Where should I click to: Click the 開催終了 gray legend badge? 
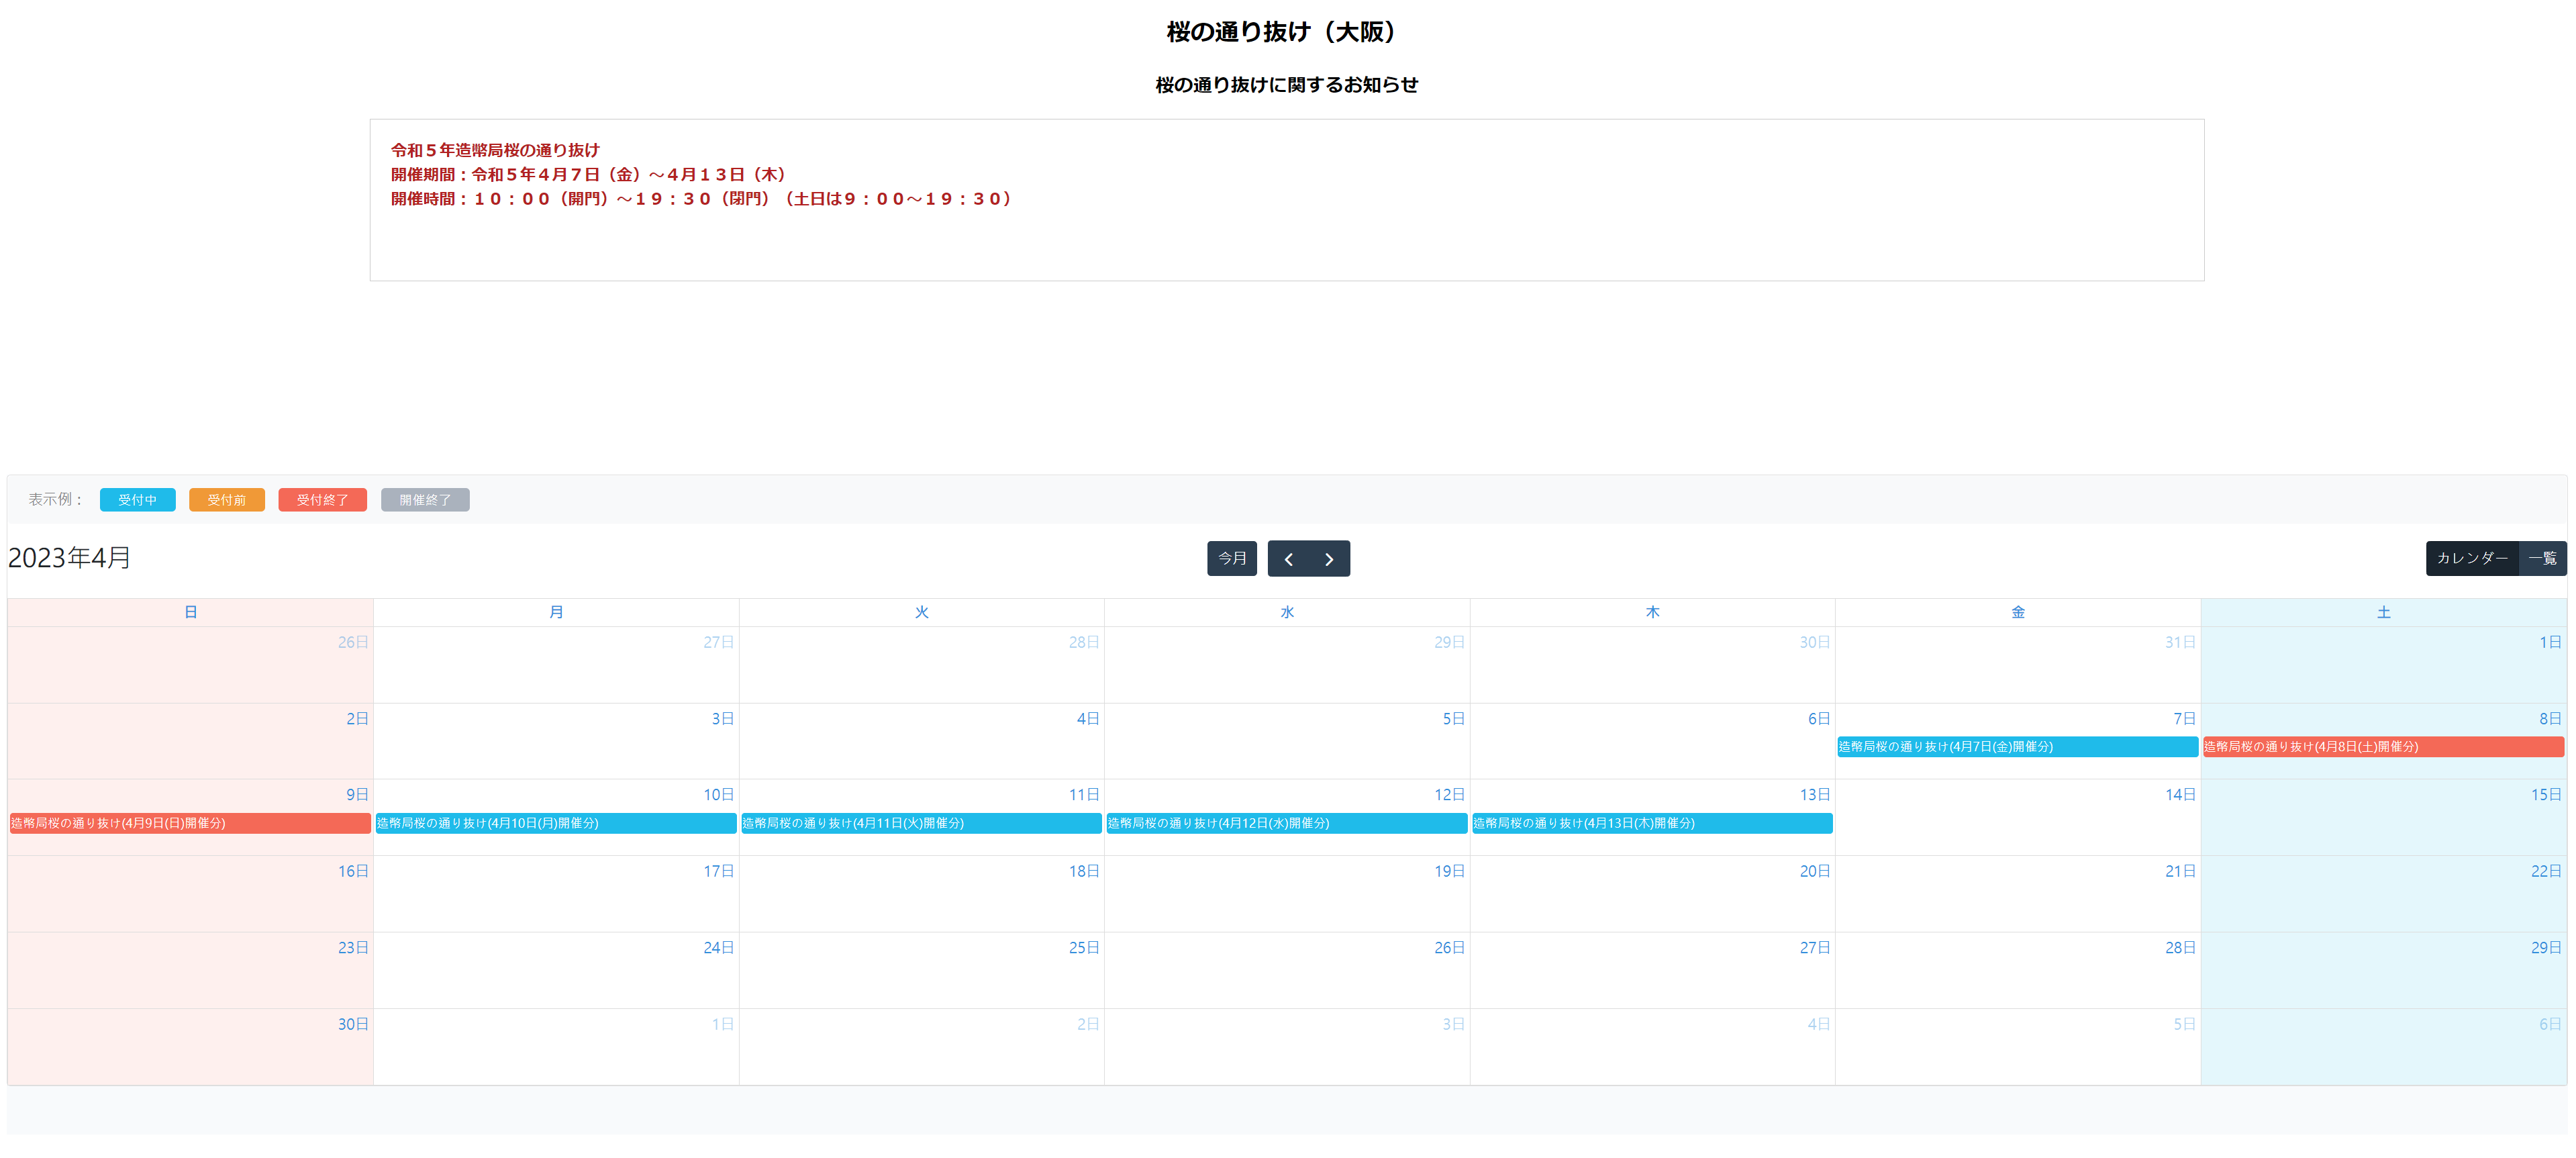point(425,500)
